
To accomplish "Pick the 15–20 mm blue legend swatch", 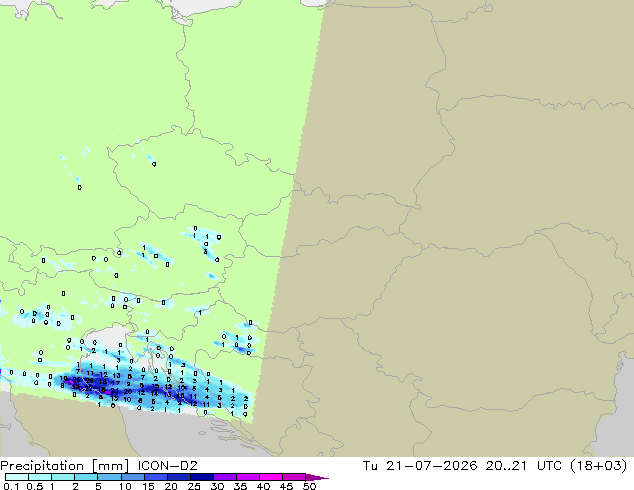I will 156,477.
